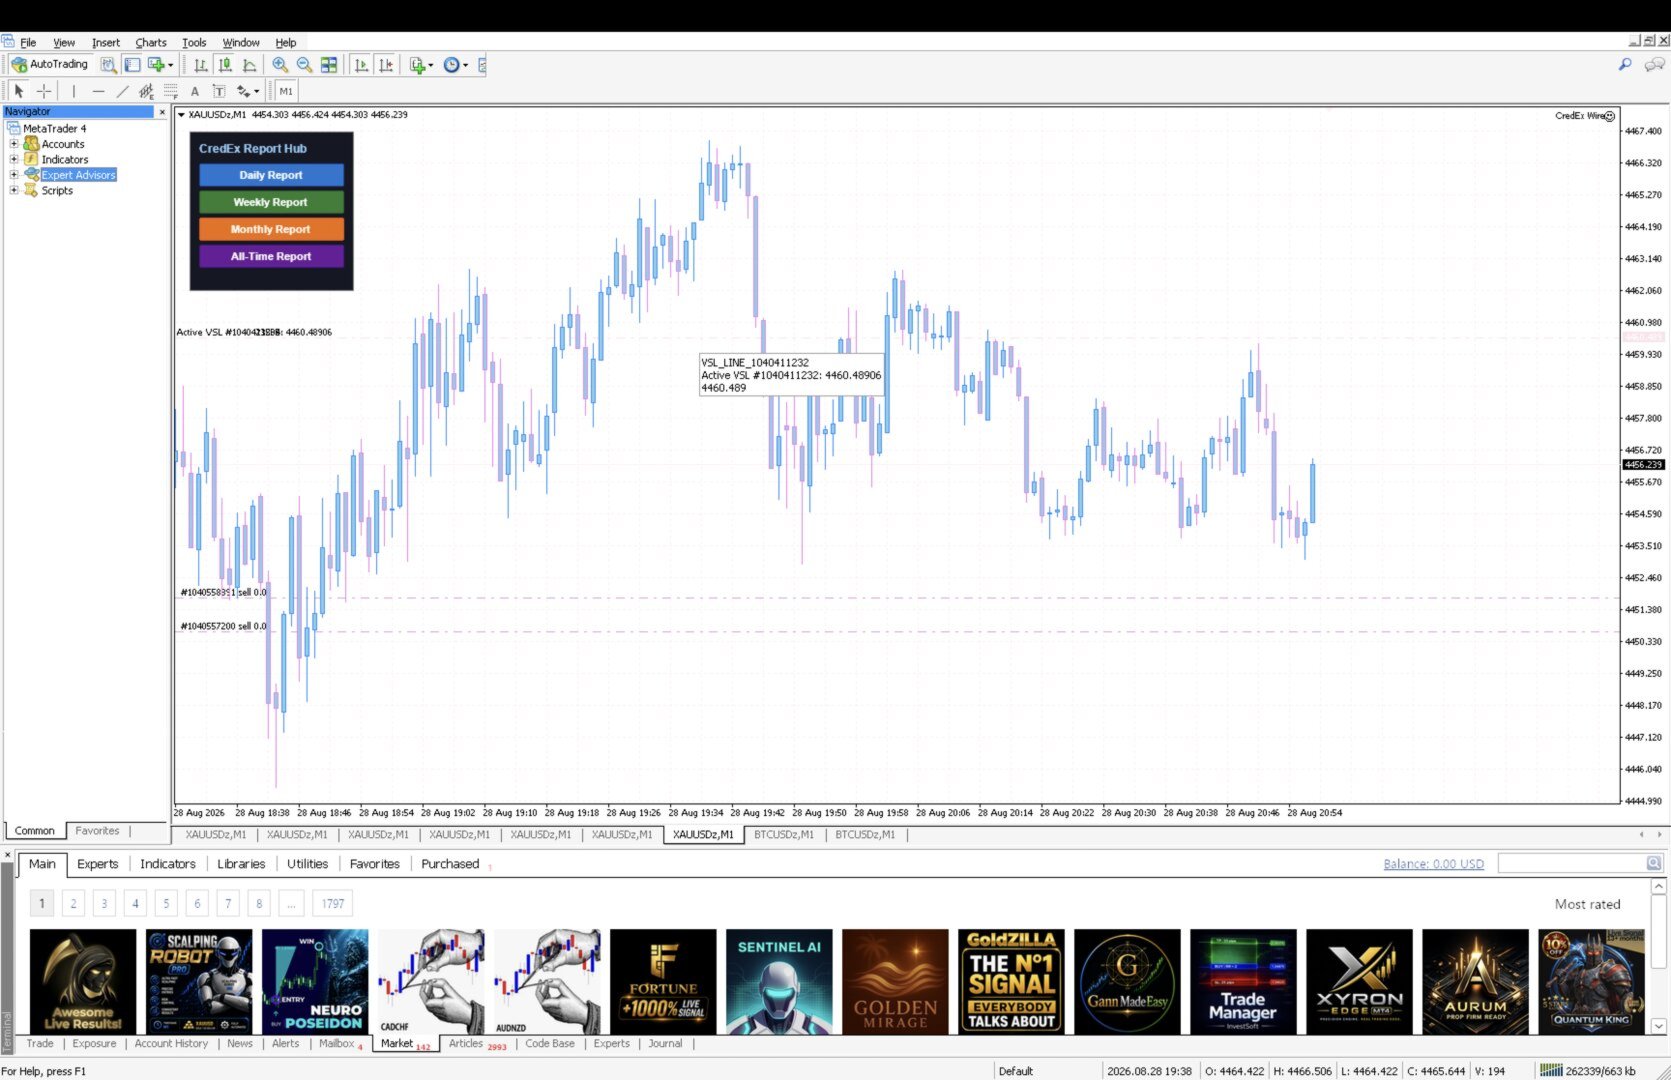Toggle the AutoTrading button

pyautogui.click(x=50, y=64)
